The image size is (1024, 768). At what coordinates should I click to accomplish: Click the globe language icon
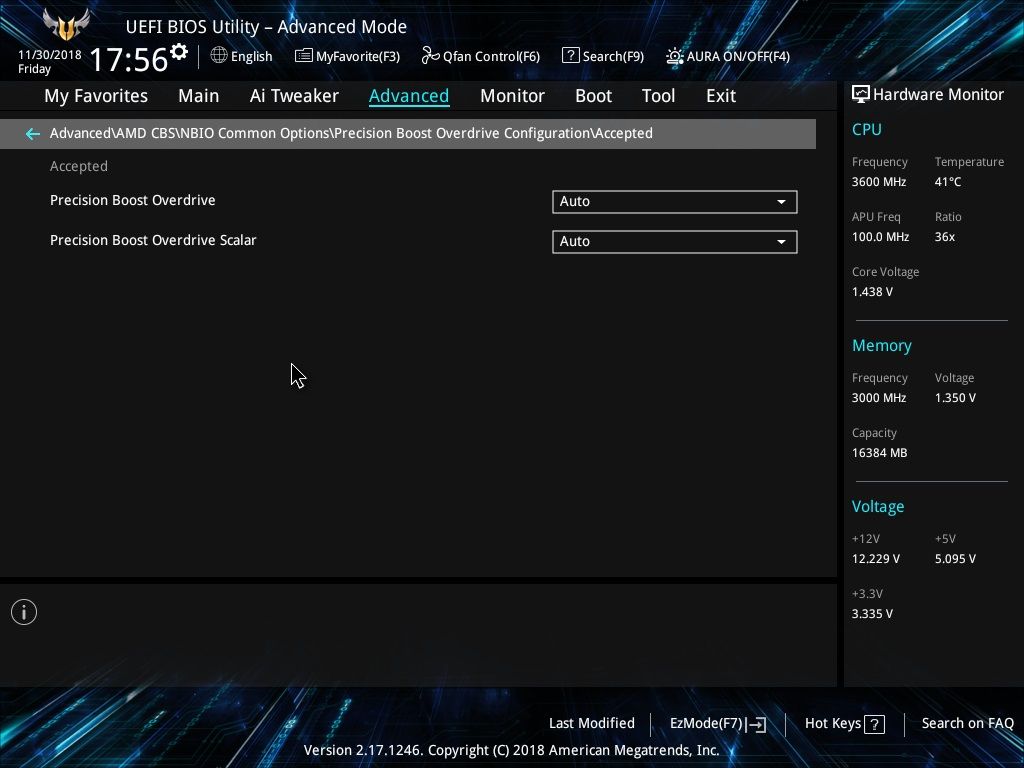219,56
